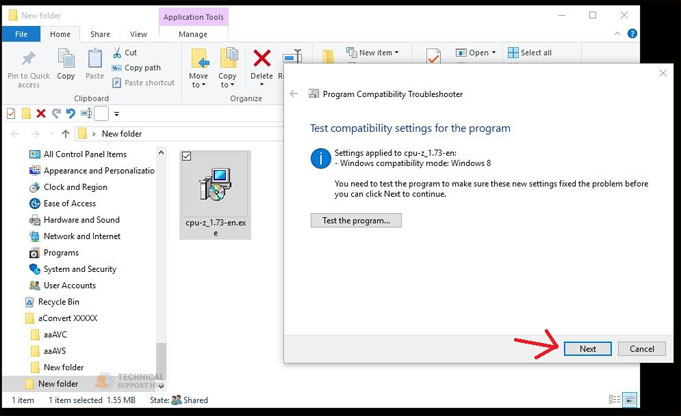Select the aaAVC folder in tree
The width and height of the screenshot is (681, 416).
click(58, 334)
